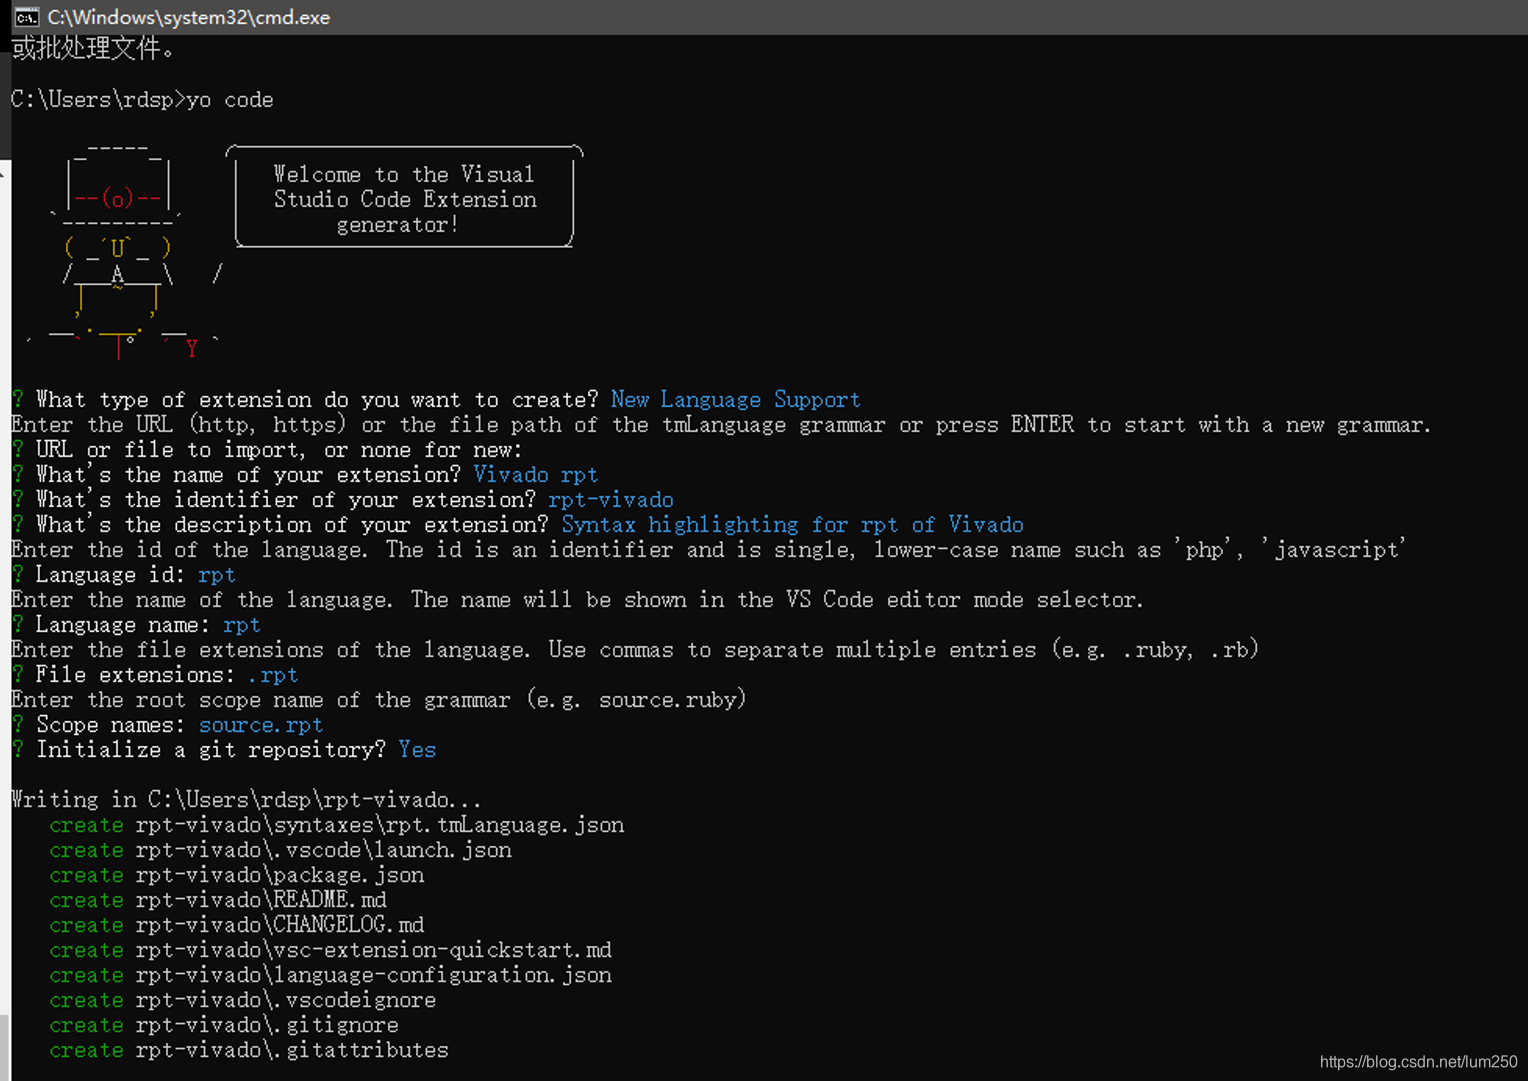Viewport: 1528px width, 1081px height.
Task: Click the 'Vivado rpt' extension name answer
Action: click(535, 475)
